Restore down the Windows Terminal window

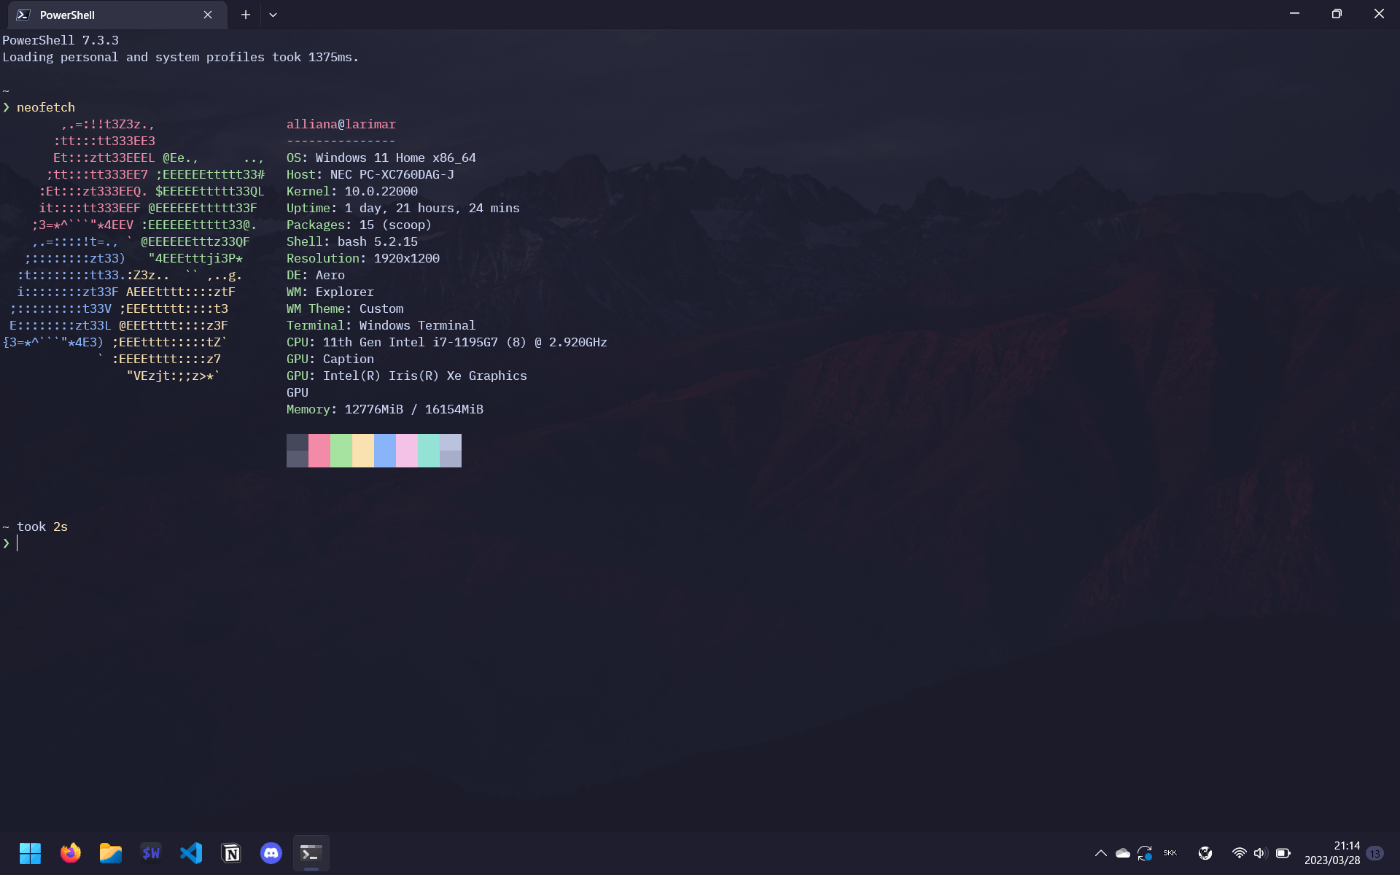1337,14
